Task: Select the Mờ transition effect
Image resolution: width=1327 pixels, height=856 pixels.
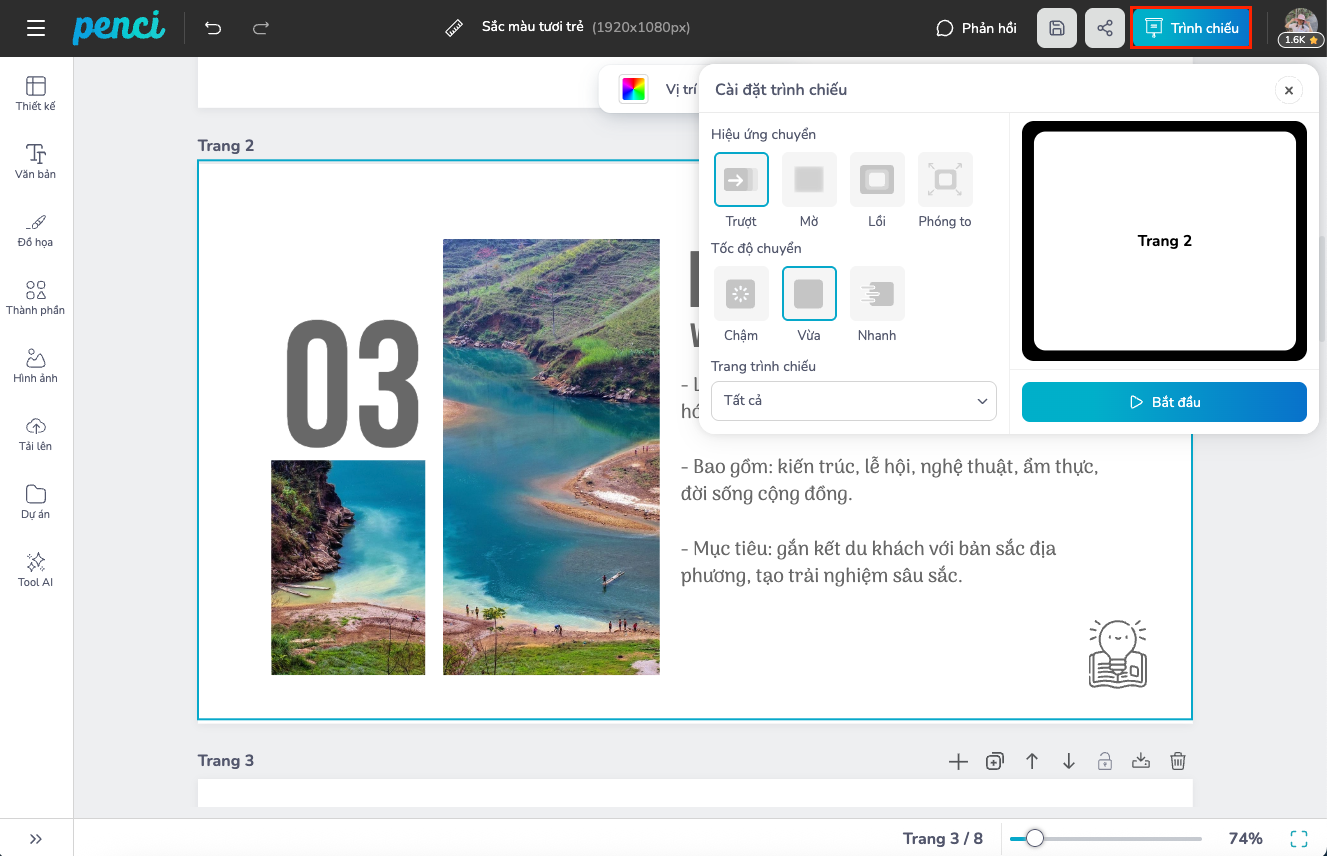Action: [x=809, y=180]
